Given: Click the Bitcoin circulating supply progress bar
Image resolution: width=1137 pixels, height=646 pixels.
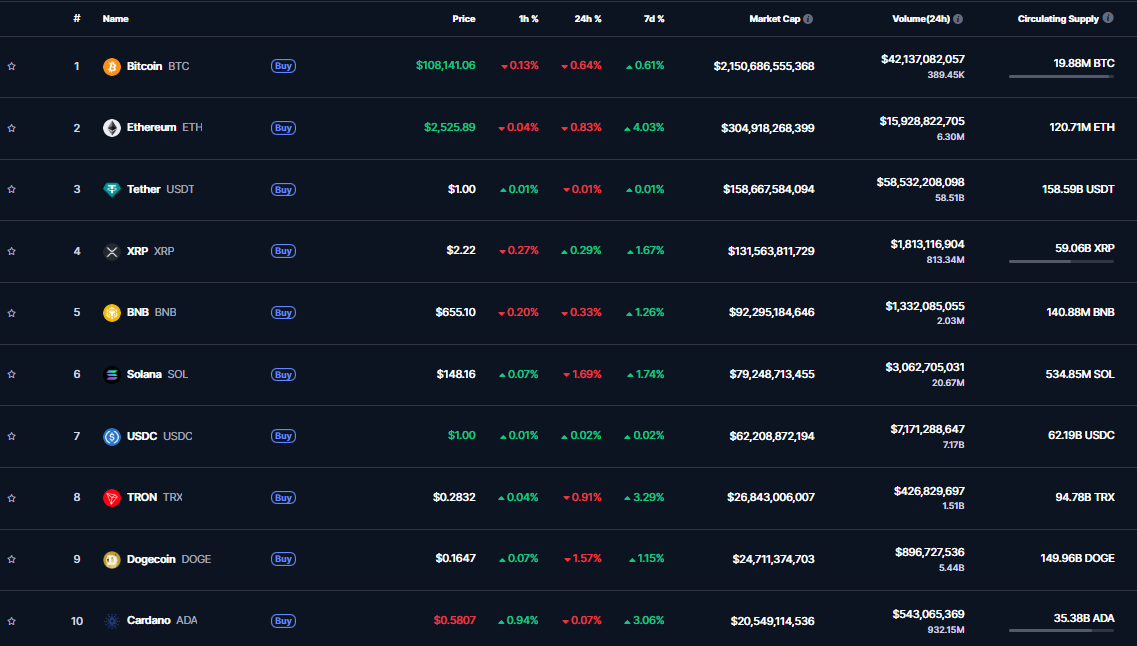Looking at the screenshot, I should [x=1062, y=76].
